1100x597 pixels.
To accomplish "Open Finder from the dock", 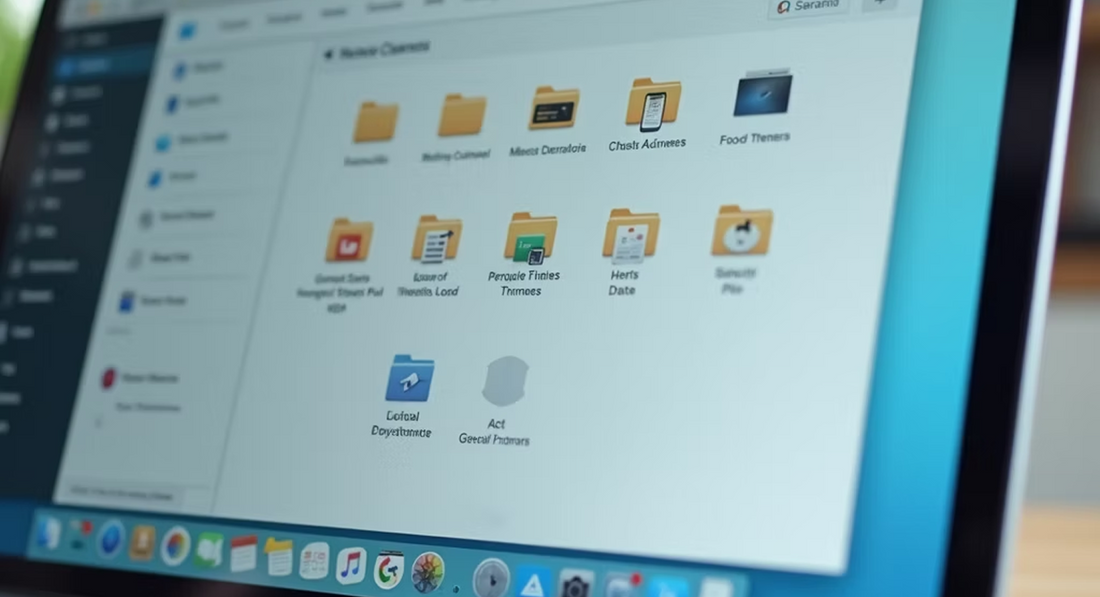I will pos(47,535).
